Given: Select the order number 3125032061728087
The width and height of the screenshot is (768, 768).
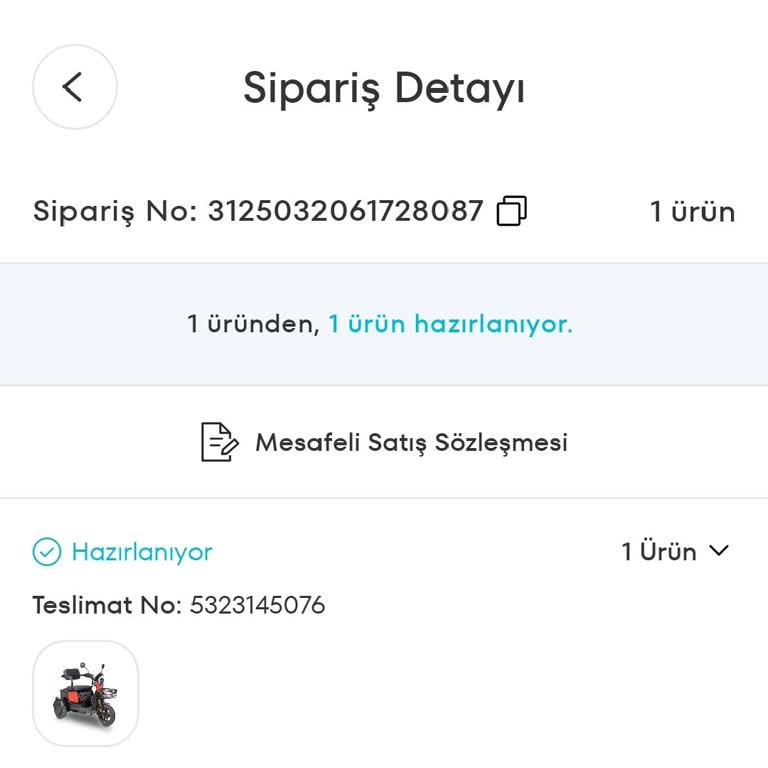Looking at the screenshot, I should tap(345, 211).
